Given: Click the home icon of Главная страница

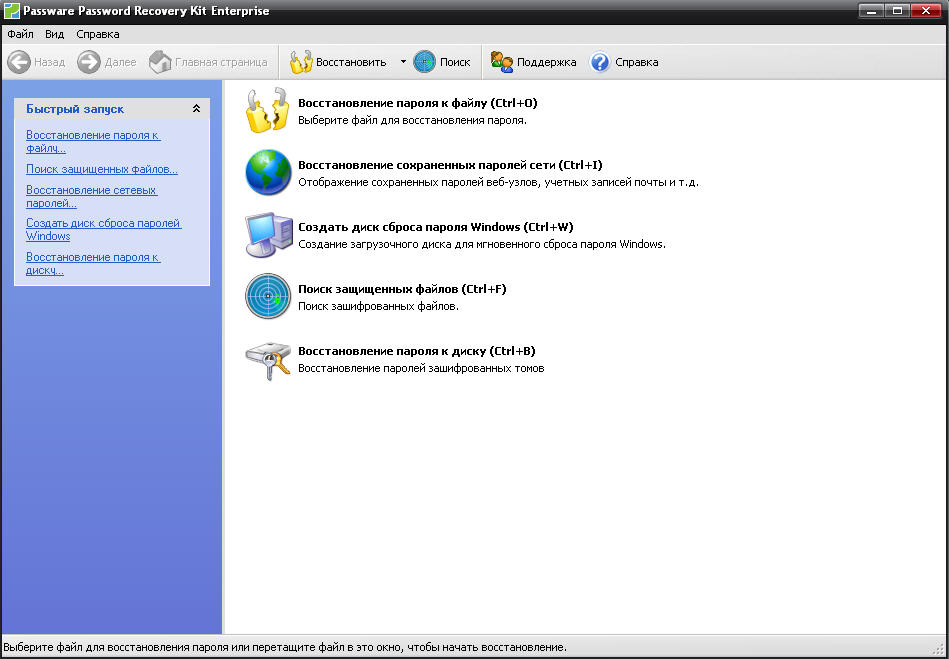Looking at the screenshot, I should tap(160, 62).
